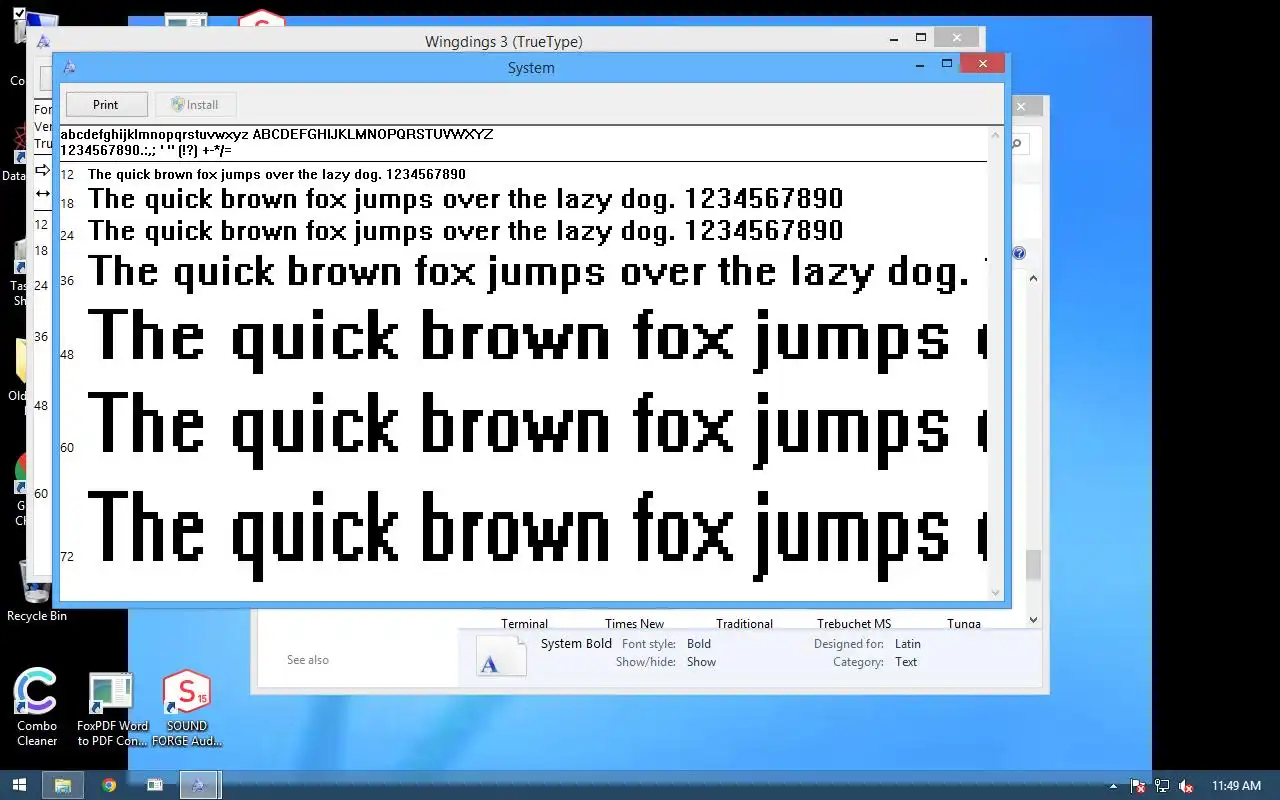Close the System font viewer window

click(982, 64)
